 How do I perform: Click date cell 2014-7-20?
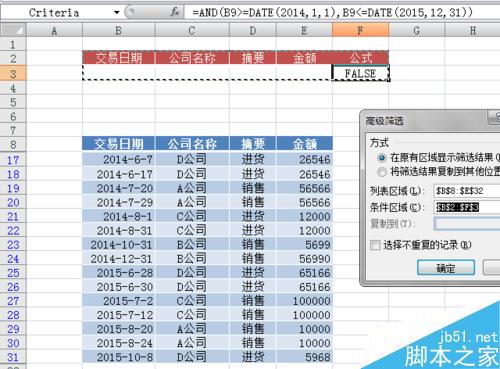119,188
